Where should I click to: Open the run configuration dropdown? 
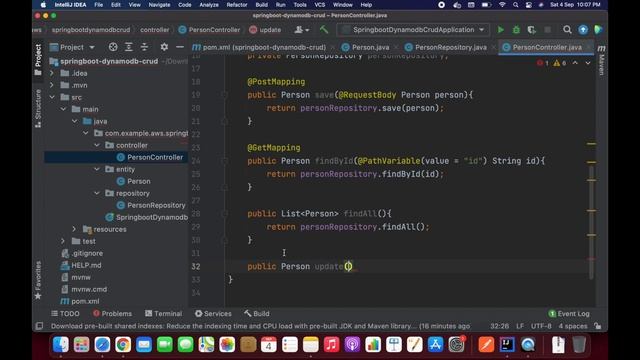pyautogui.click(x=413, y=30)
